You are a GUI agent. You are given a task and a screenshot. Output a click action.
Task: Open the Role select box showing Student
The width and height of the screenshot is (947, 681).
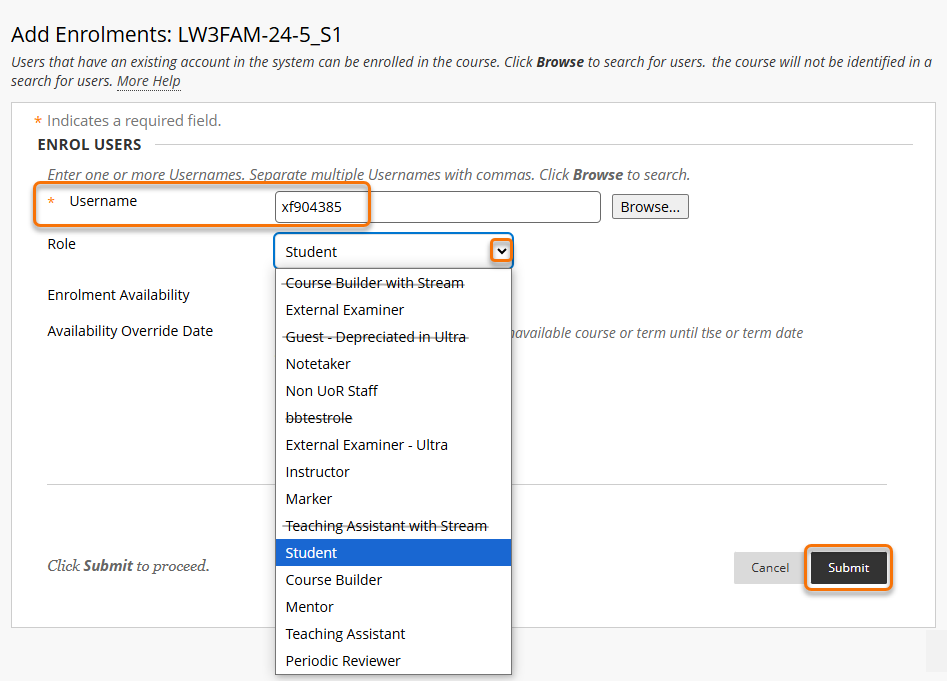point(380,252)
